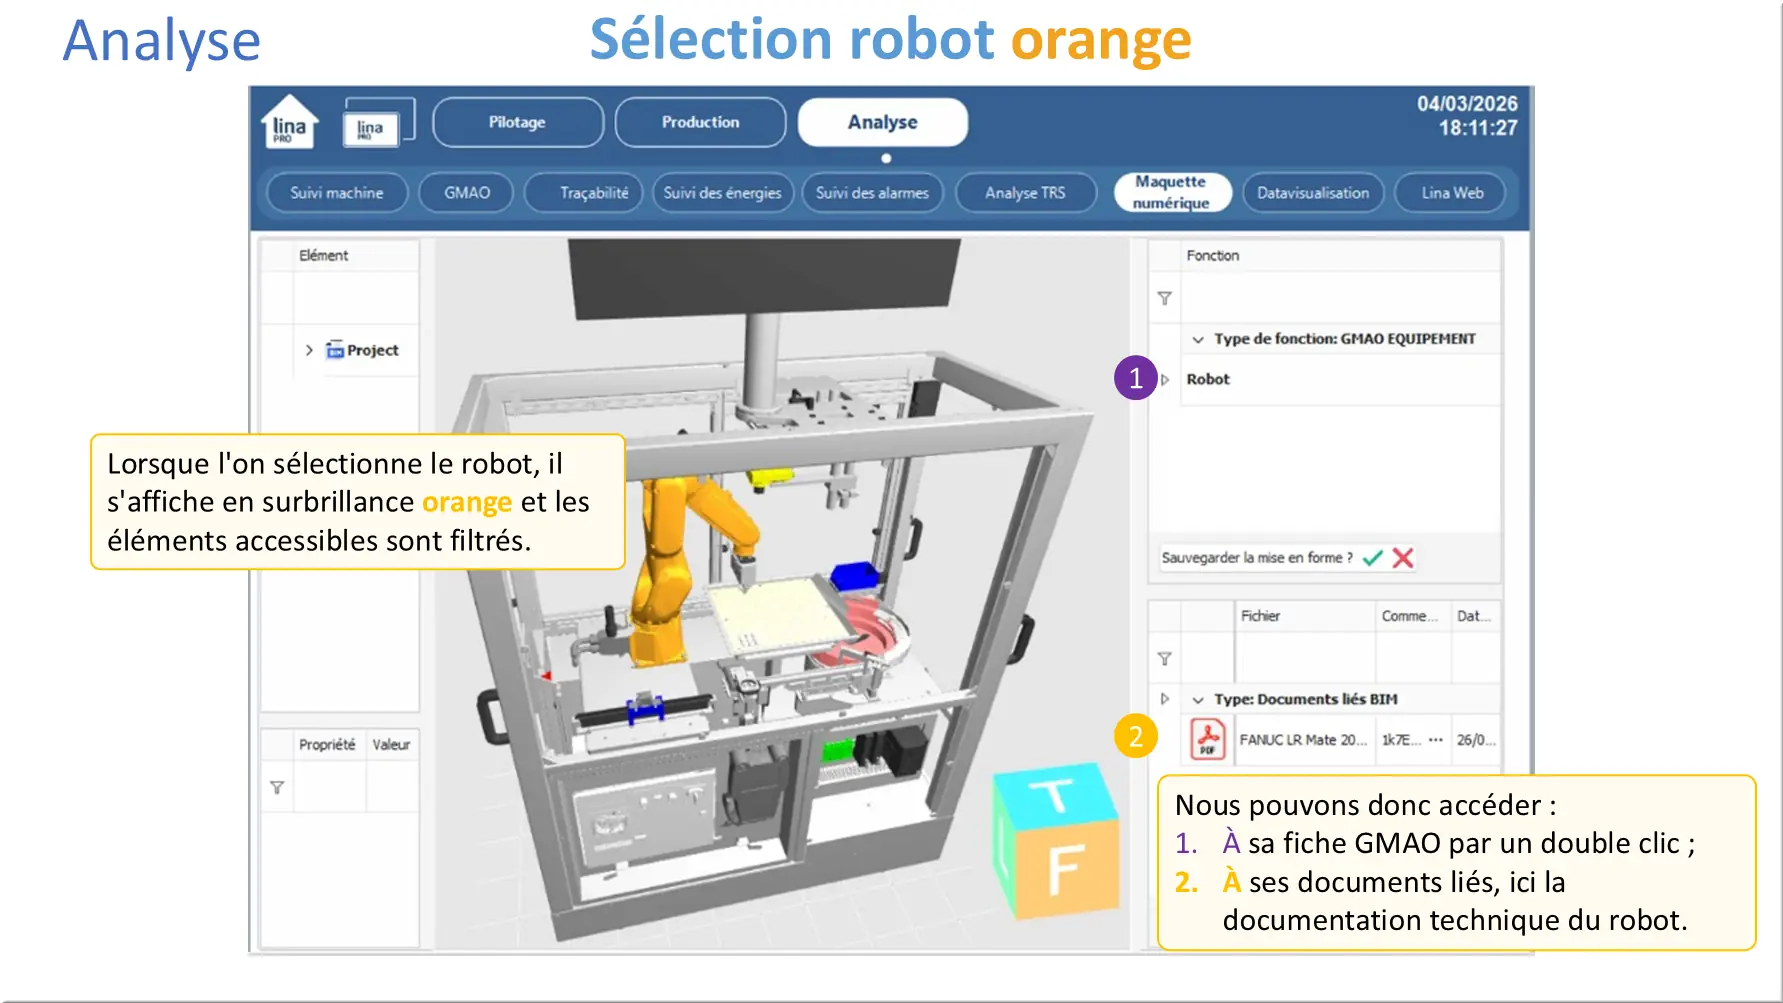Select the orange robot in 3D view
This screenshot has height=1003, width=1783.
point(670,560)
